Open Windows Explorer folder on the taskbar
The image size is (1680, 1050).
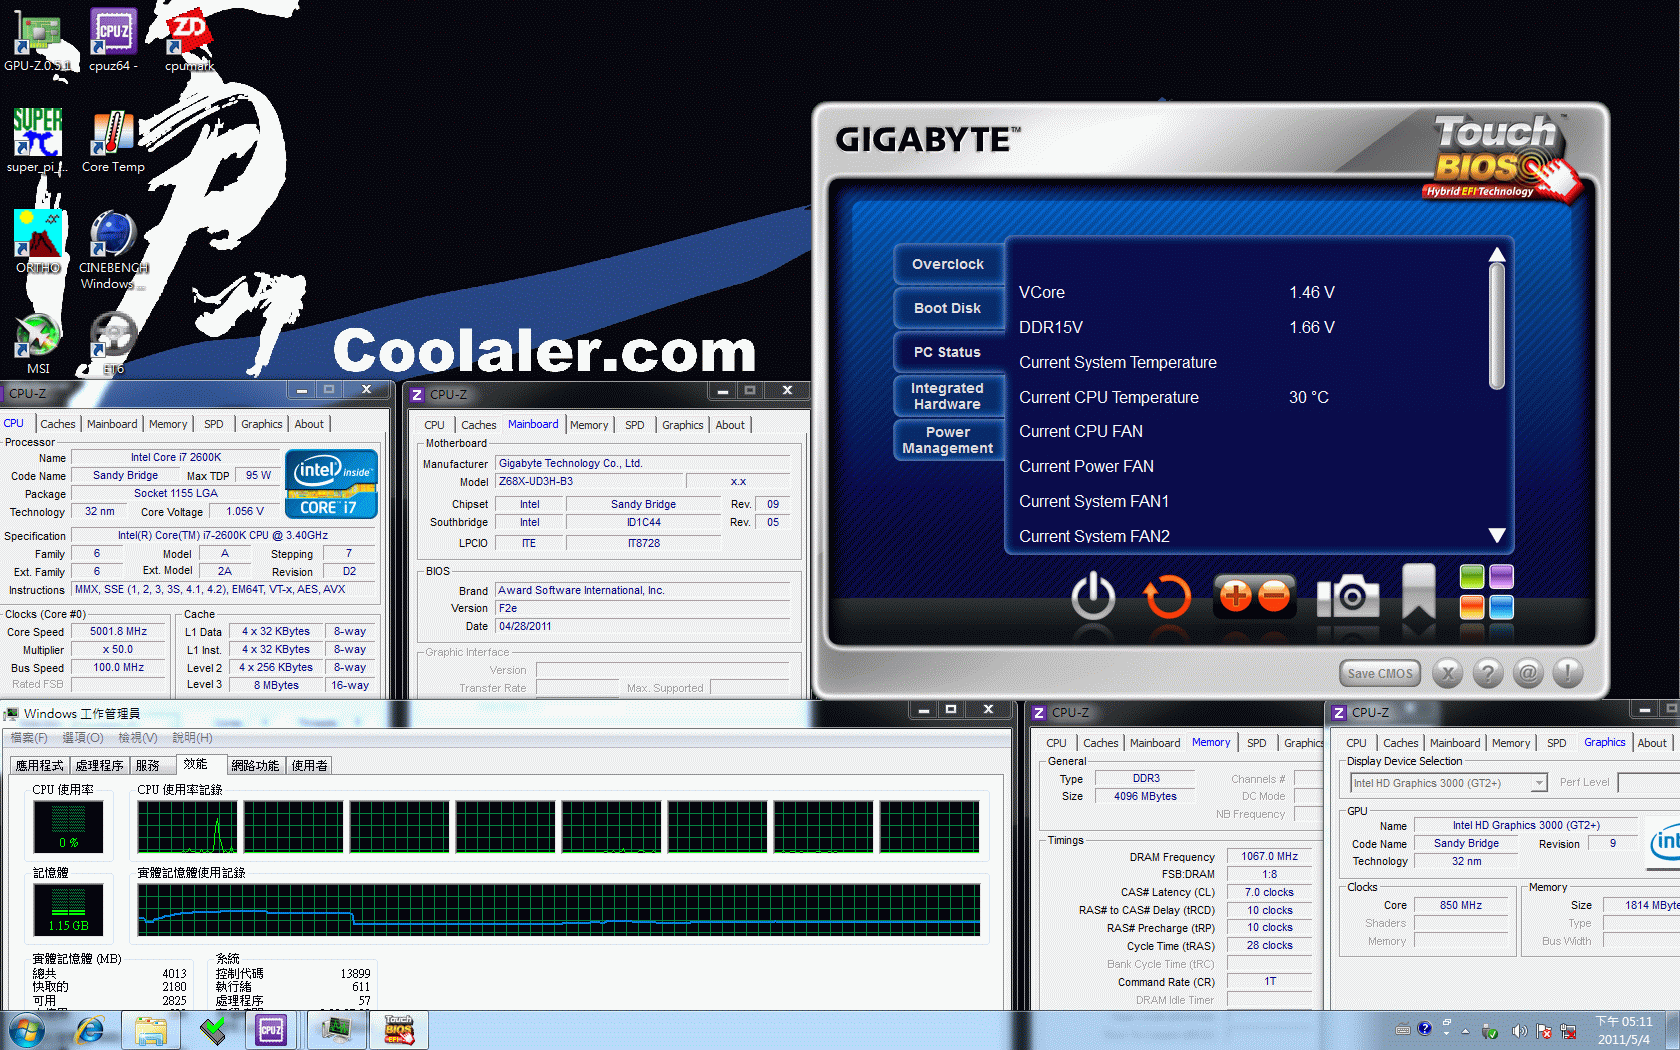(151, 1030)
